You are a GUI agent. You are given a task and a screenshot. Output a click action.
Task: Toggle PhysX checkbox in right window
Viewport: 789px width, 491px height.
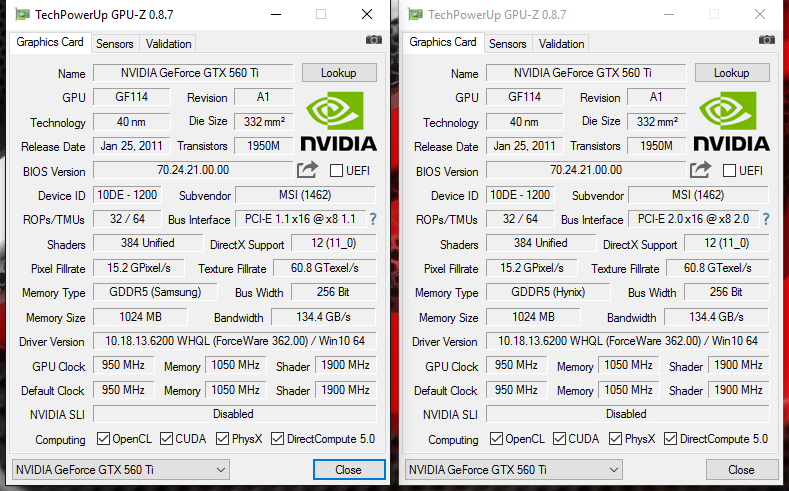[x=615, y=439]
